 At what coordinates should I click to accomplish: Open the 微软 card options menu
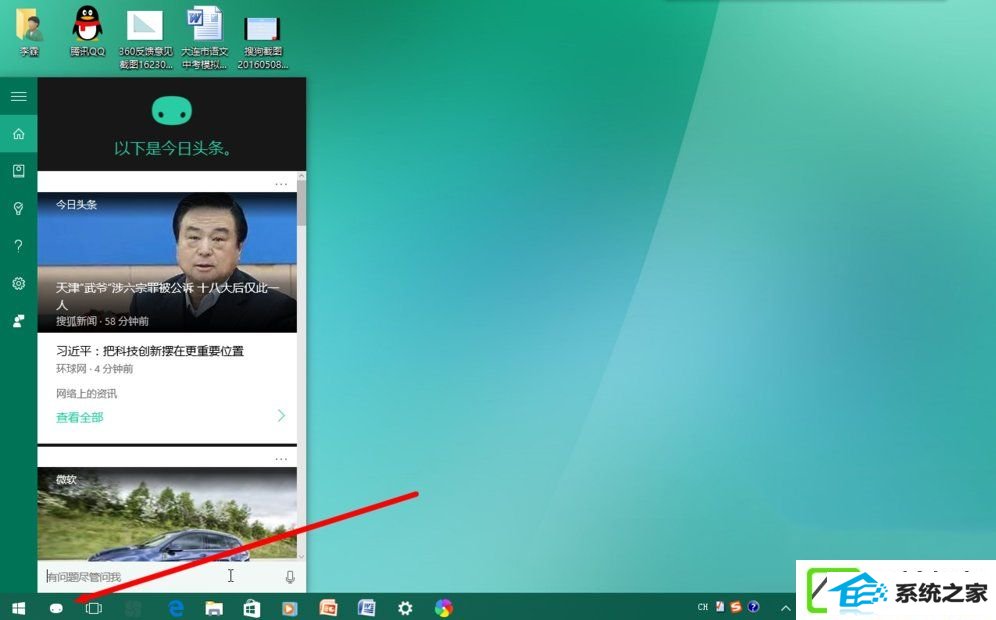[281, 459]
